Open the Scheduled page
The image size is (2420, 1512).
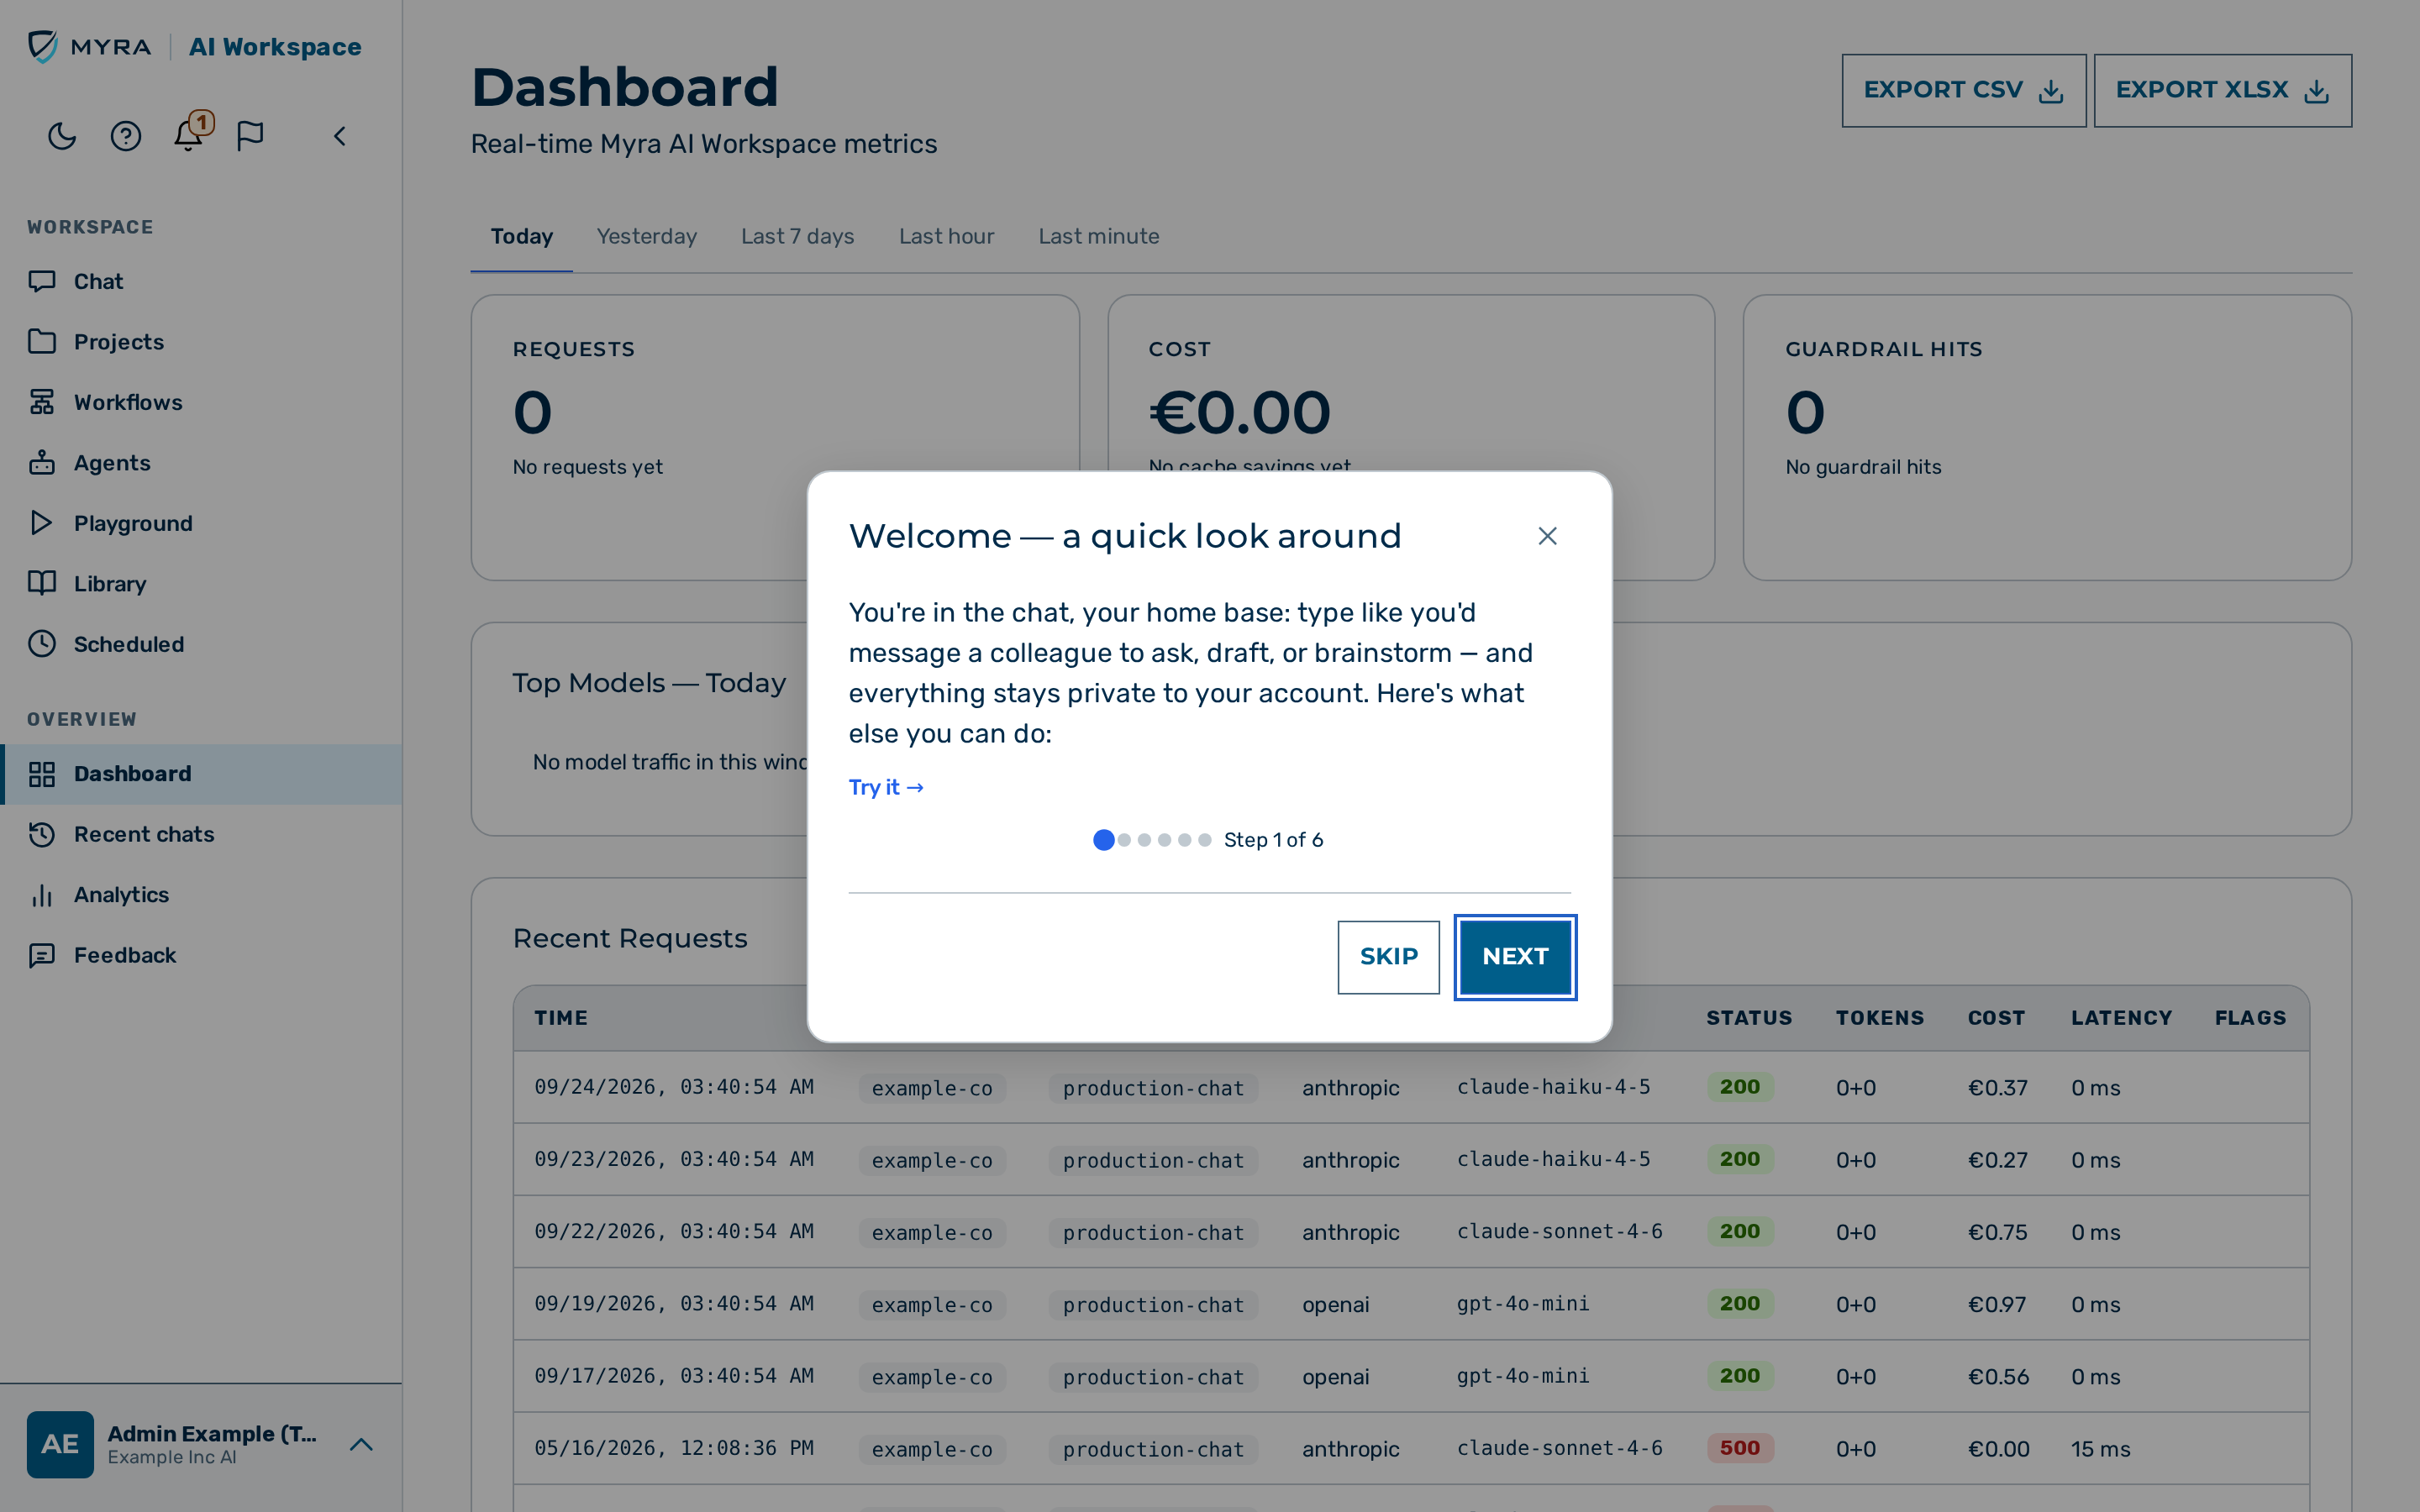click(201, 644)
